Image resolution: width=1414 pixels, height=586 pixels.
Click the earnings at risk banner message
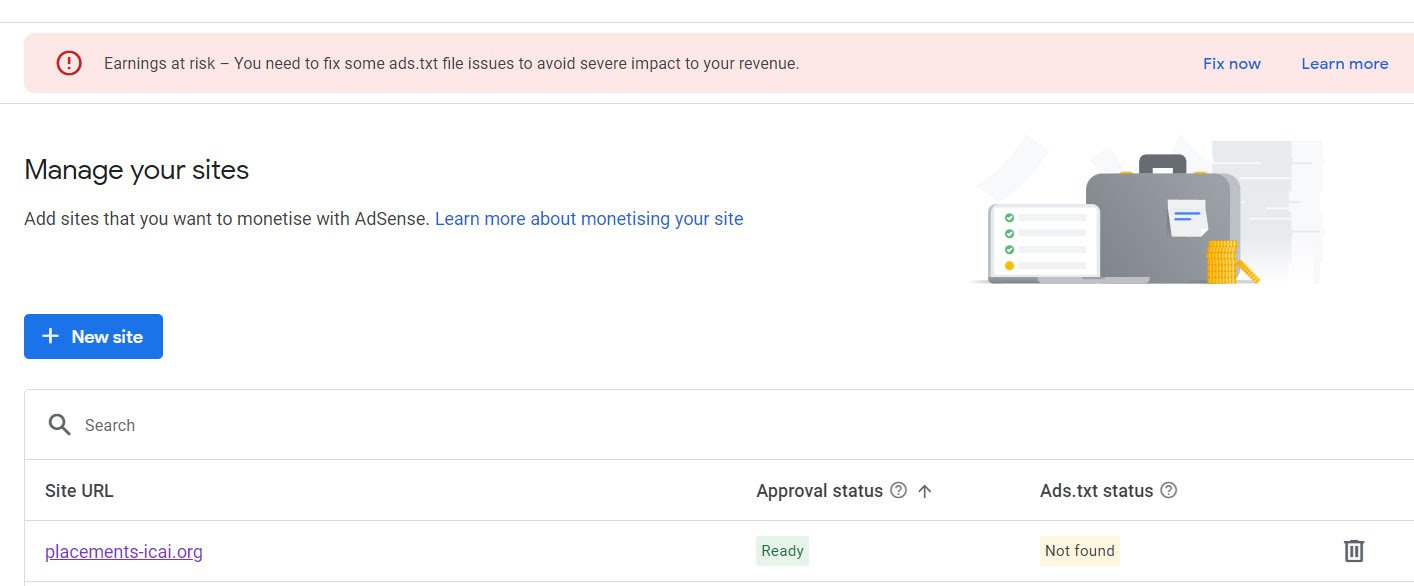[451, 62]
